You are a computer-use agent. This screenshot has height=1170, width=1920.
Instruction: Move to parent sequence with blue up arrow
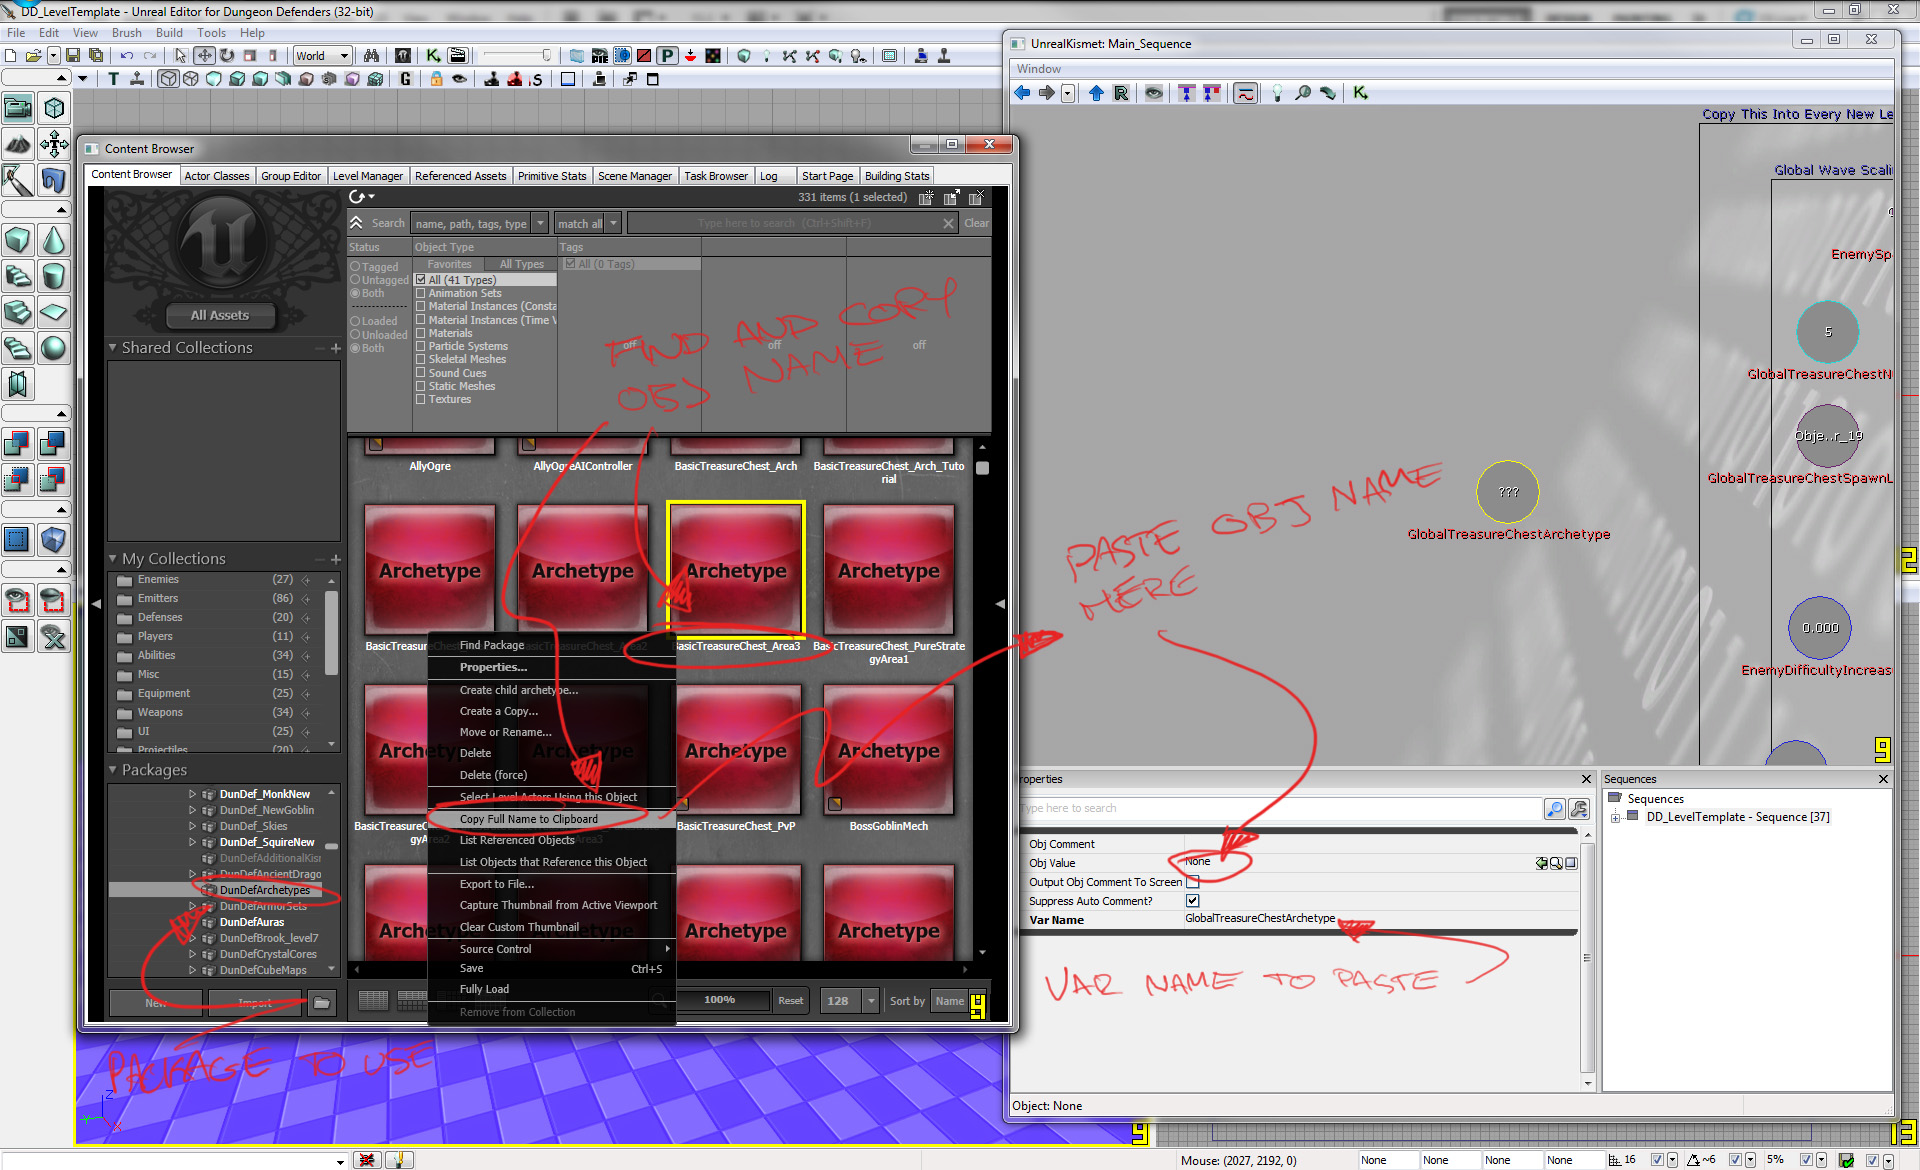pyautogui.click(x=1096, y=93)
